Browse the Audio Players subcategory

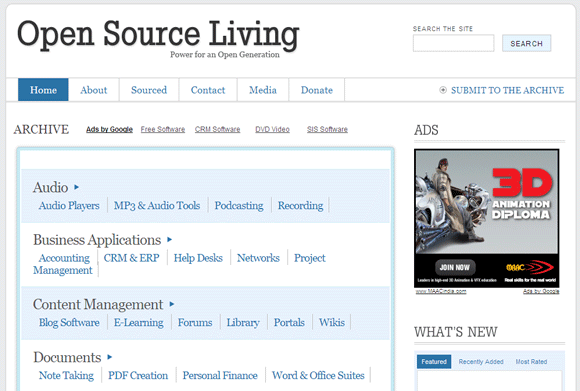pos(69,205)
